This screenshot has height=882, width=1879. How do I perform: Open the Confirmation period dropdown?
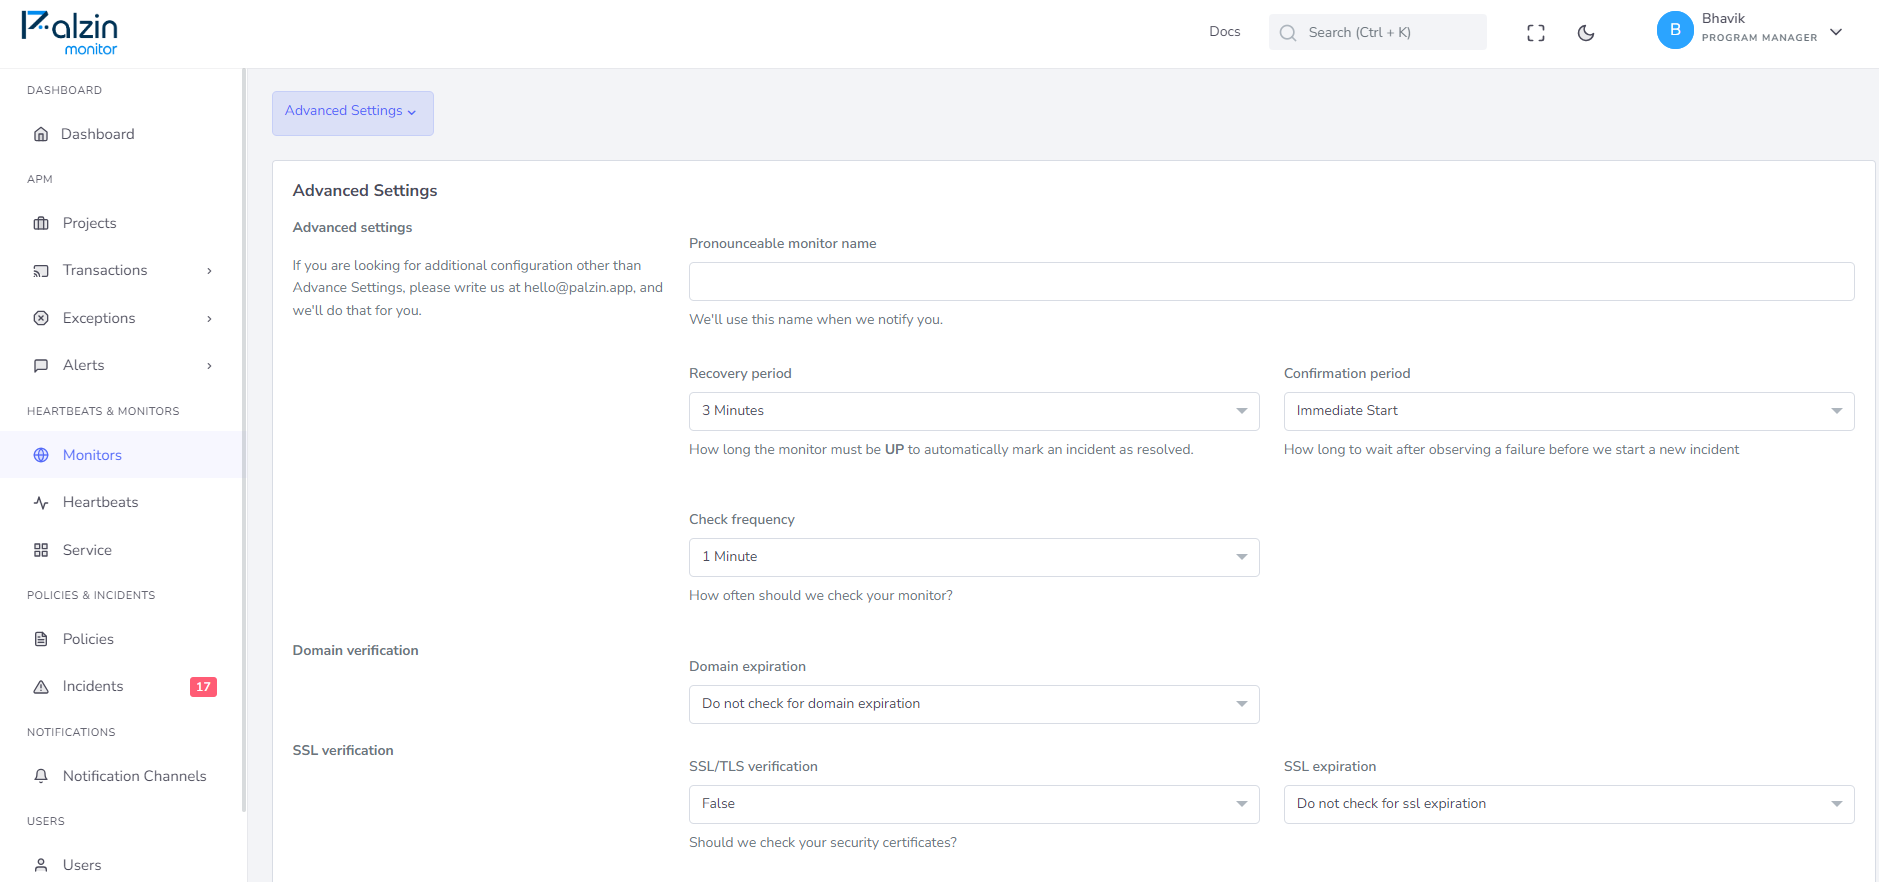coord(1569,411)
